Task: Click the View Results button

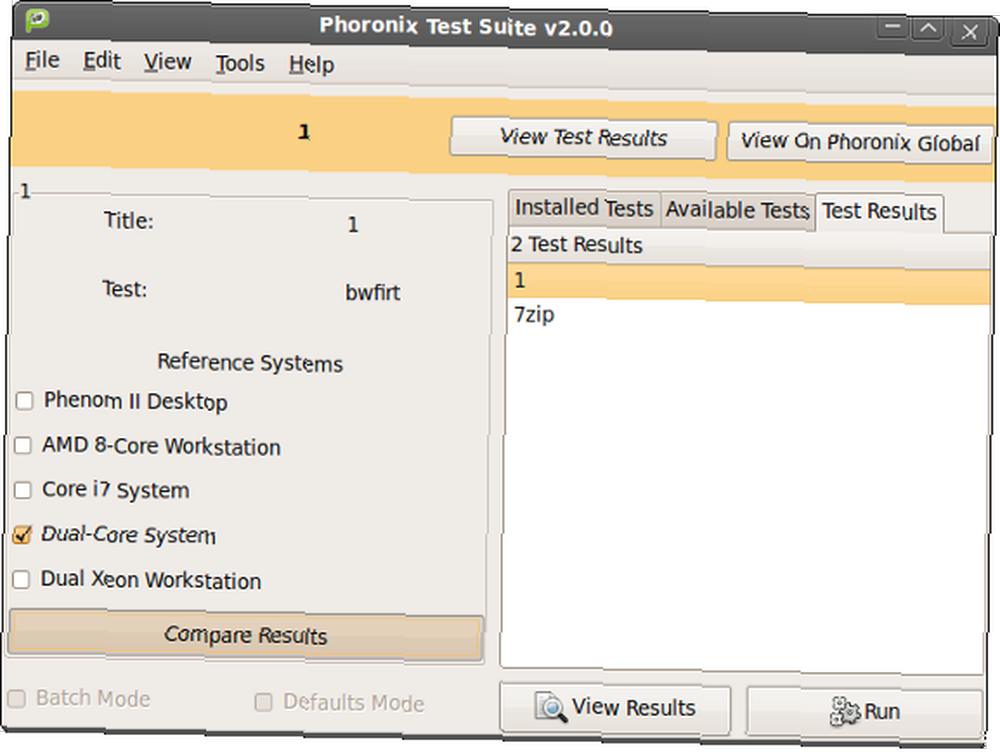Action: 615,708
